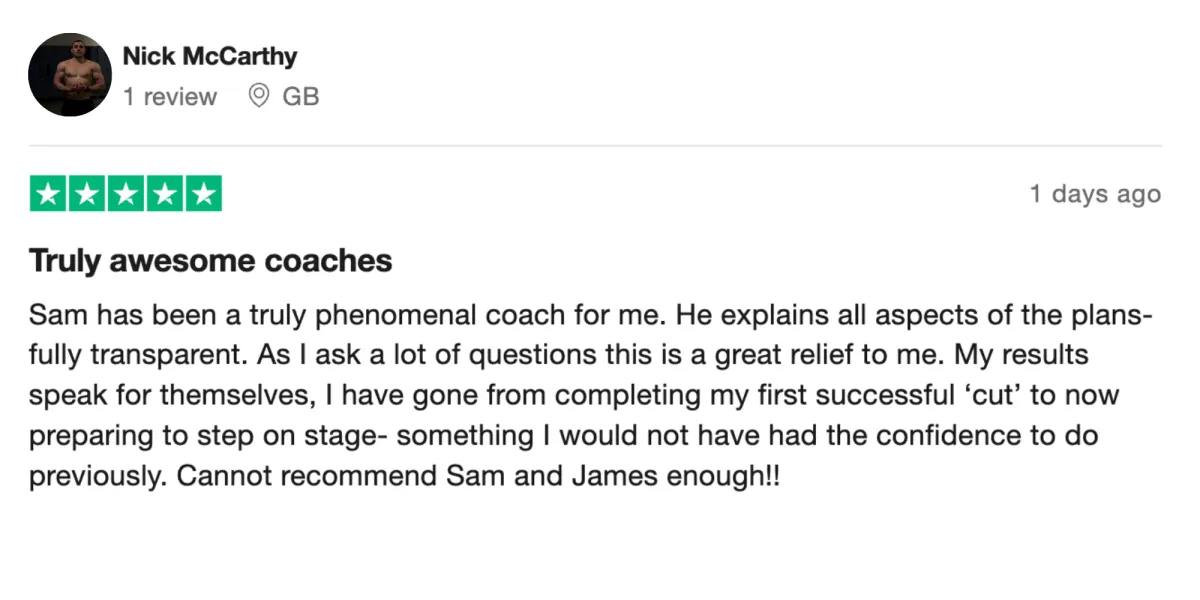Click the first green rating star
The image size is (1200, 600).
click(x=49, y=193)
